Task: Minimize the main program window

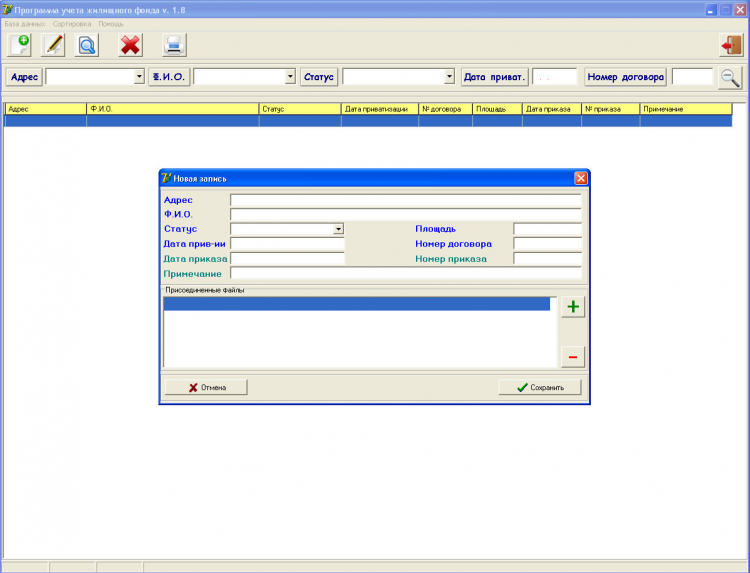Action: coord(711,10)
